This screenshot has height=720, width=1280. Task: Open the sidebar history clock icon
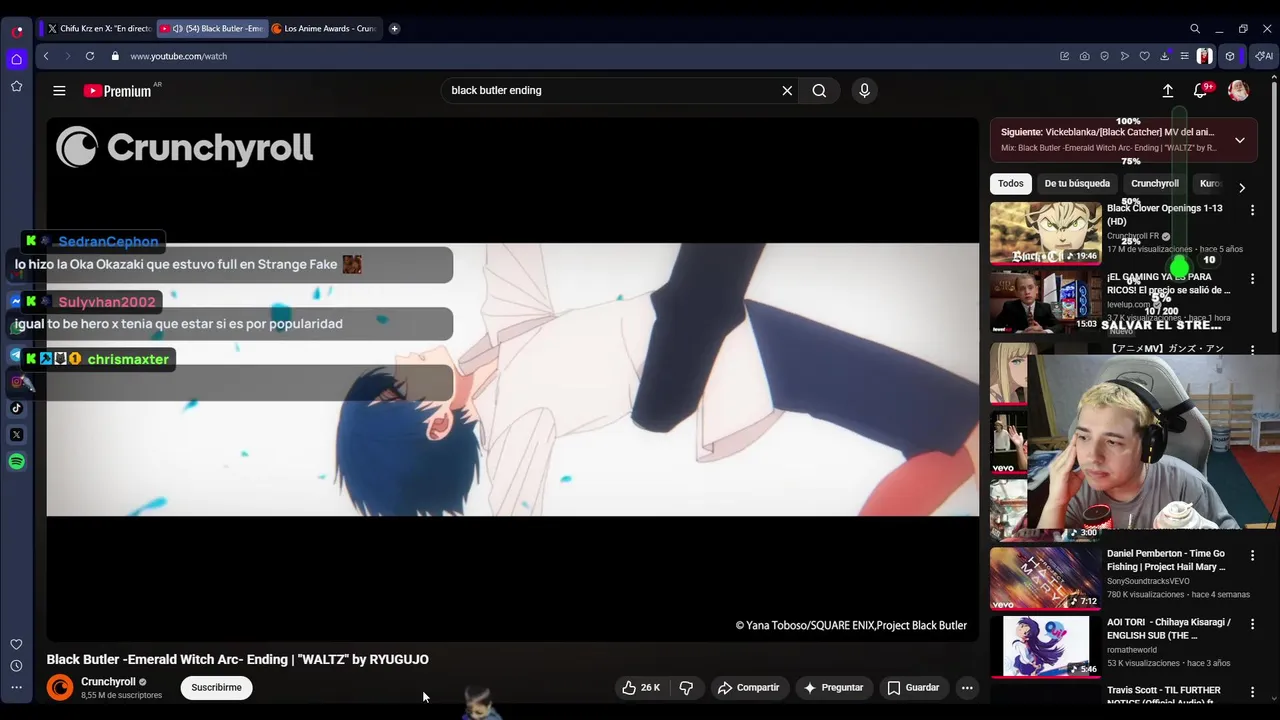tap(16, 666)
